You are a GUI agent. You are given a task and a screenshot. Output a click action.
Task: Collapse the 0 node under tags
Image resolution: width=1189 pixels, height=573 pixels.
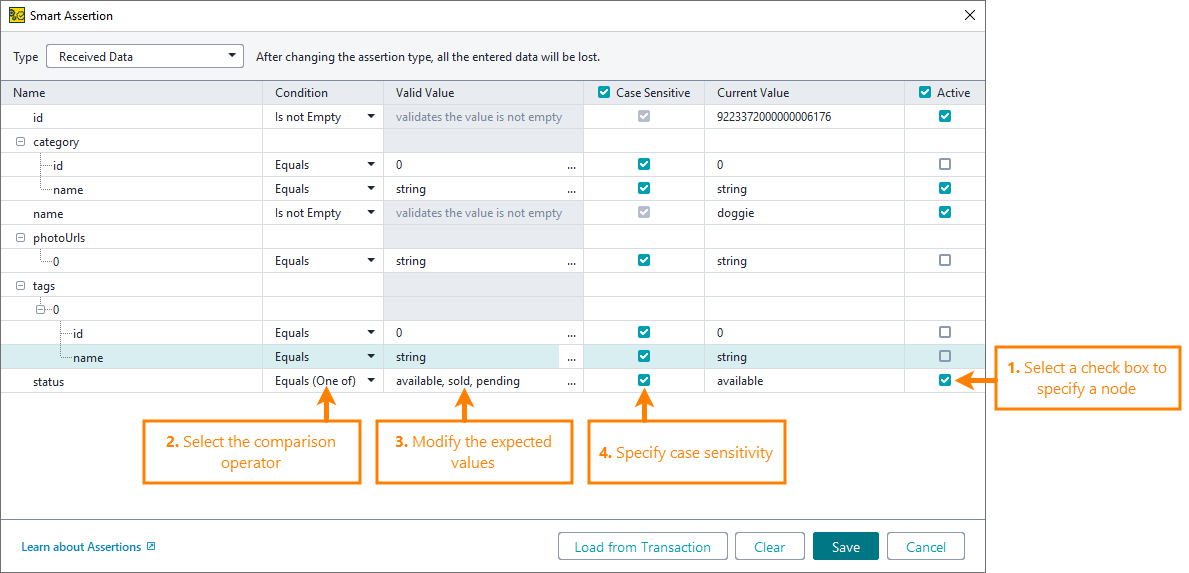pyautogui.click(x=41, y=309)
